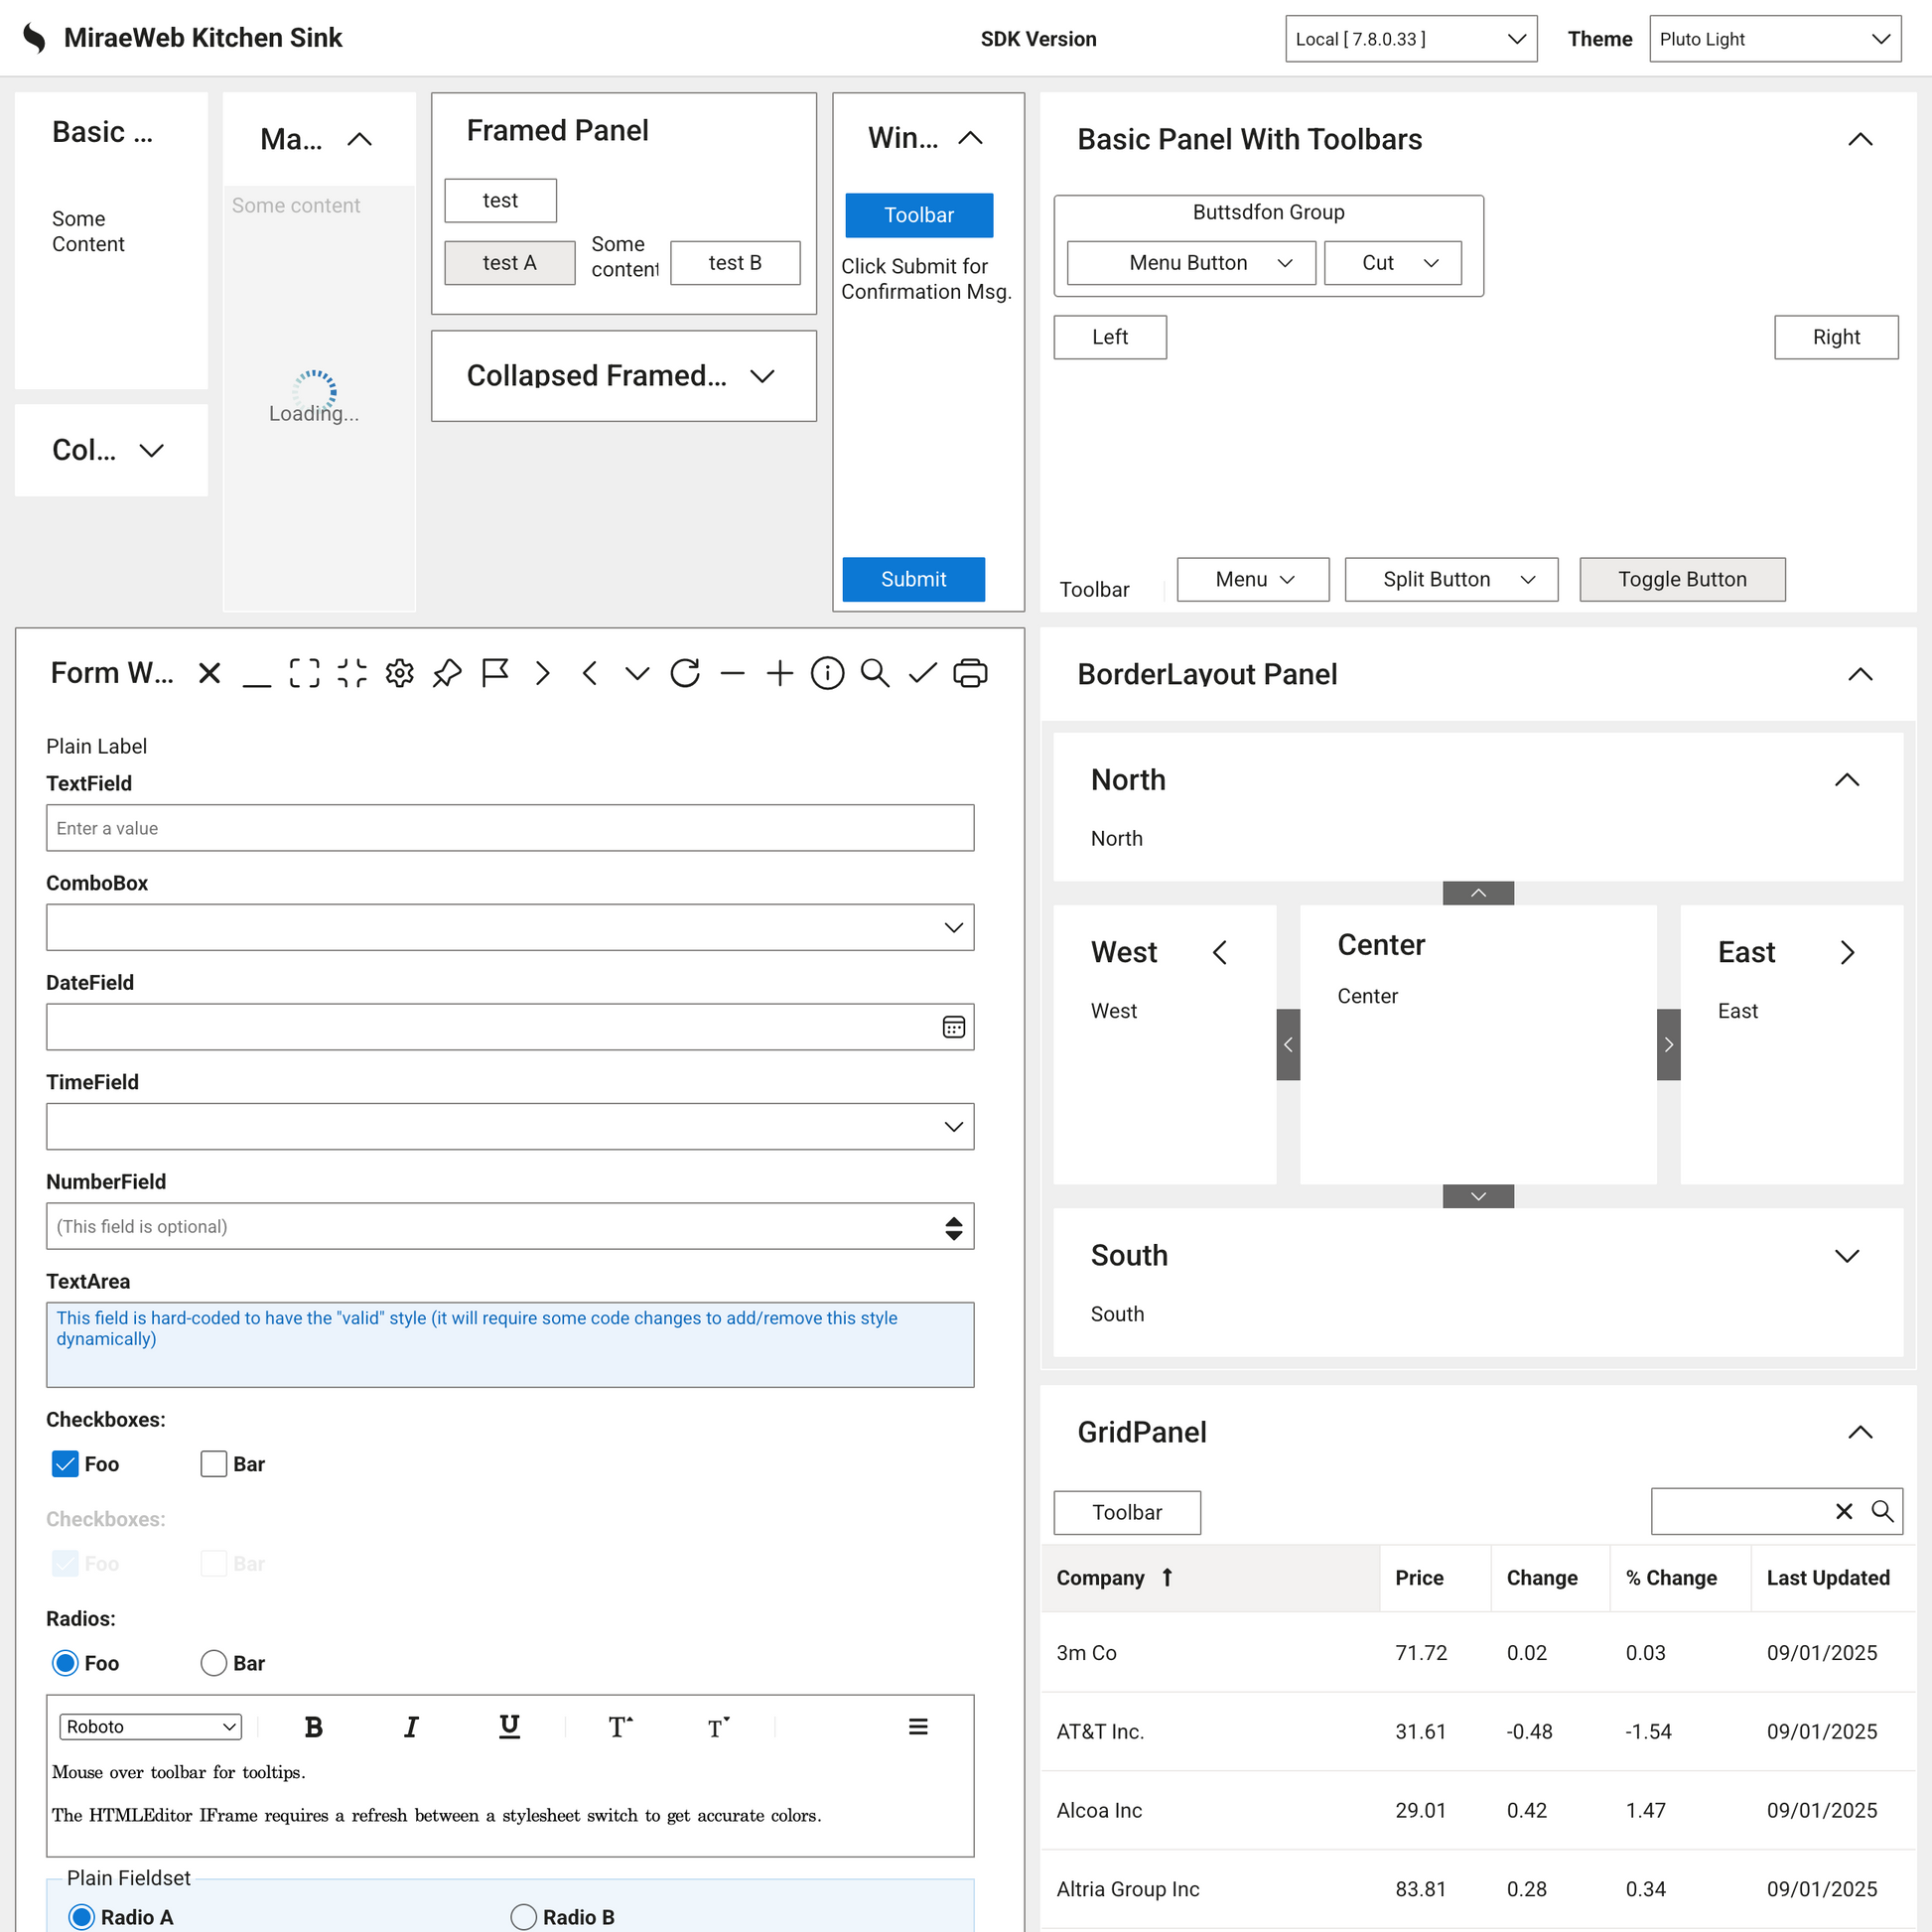Open the Theme dropdown
Image resolution: width=1932 pixels, height=1932 pixels.
[1774, 39]
